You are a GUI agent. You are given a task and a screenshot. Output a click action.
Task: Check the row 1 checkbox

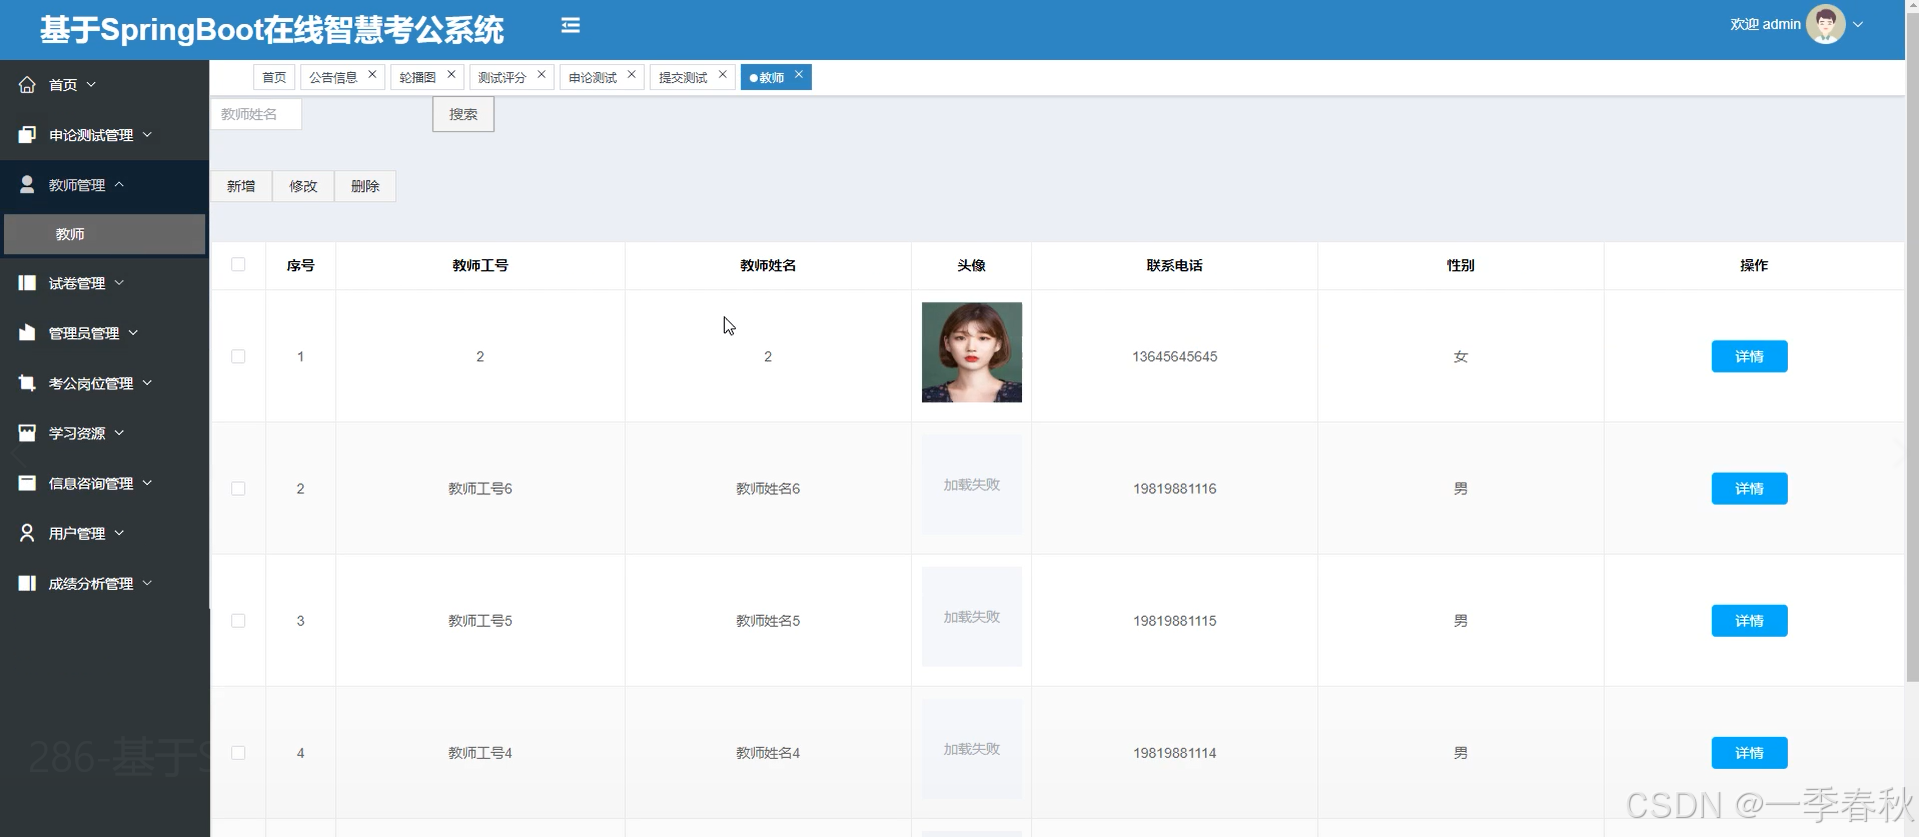(238, 356)
